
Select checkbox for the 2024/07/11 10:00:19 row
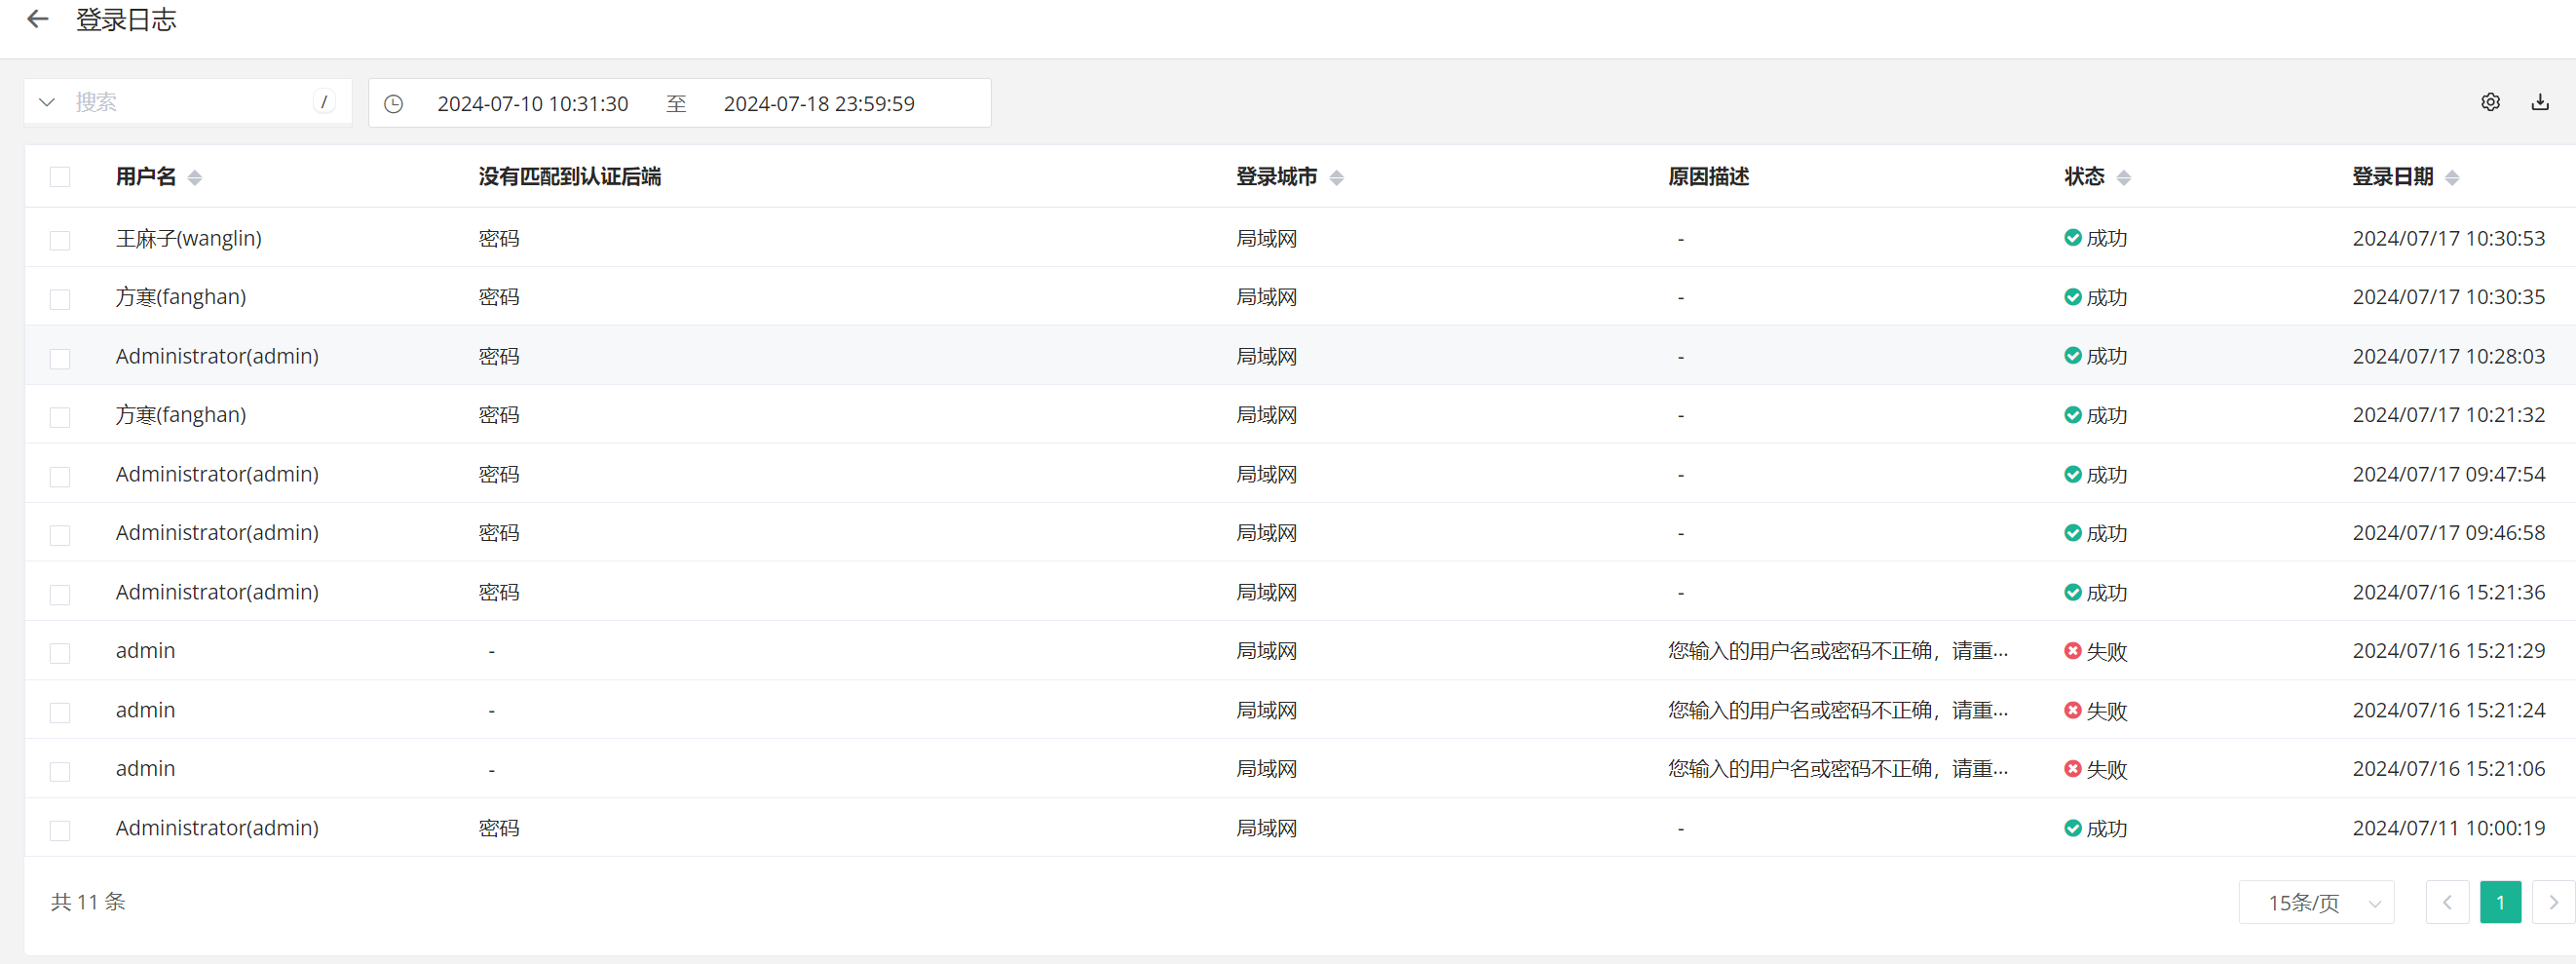point(60,830)
